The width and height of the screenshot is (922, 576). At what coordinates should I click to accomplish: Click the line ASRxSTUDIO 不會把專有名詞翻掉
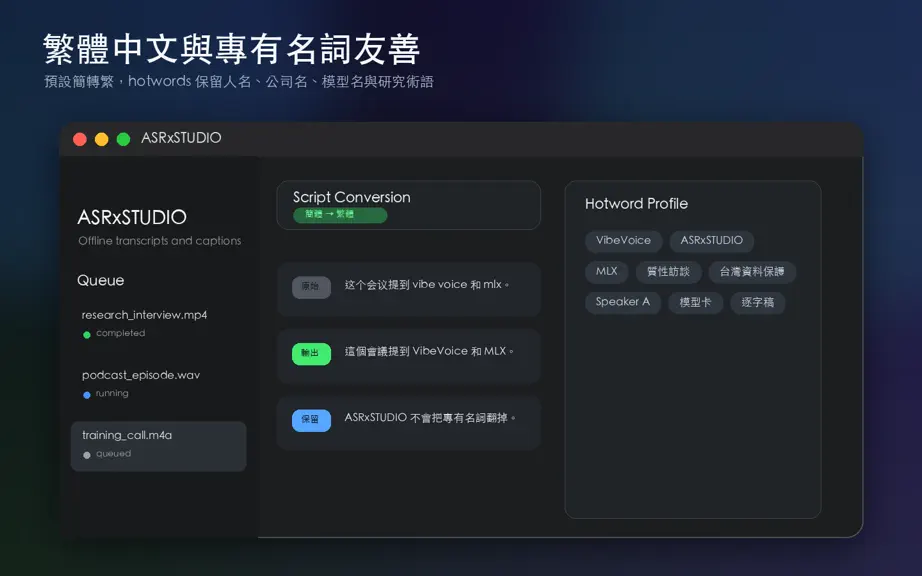(430, 417)
